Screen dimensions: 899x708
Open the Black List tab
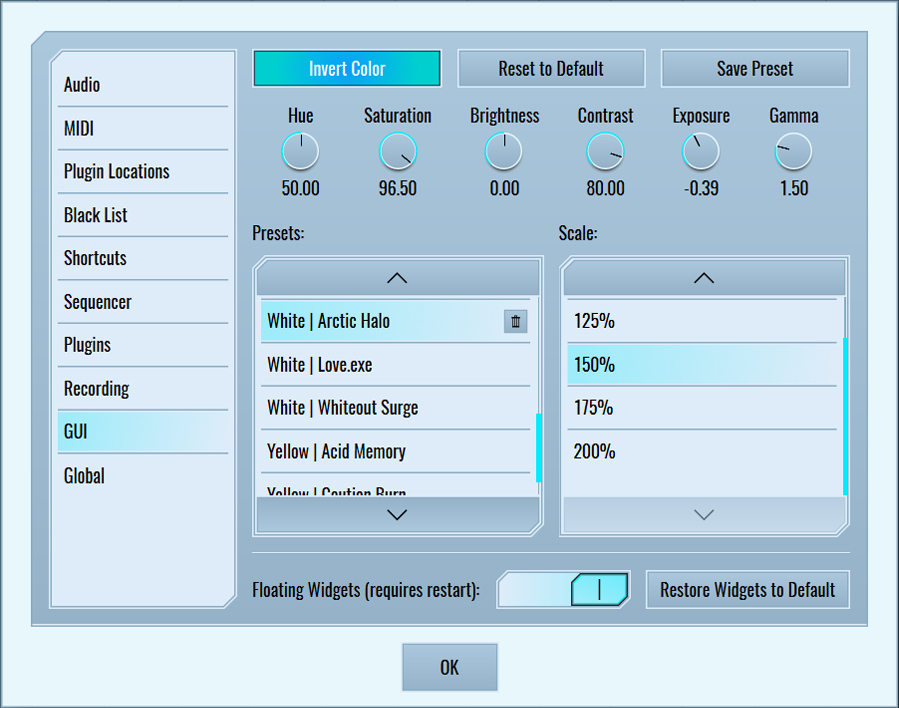pyautogui.click(x=143, y=215)
